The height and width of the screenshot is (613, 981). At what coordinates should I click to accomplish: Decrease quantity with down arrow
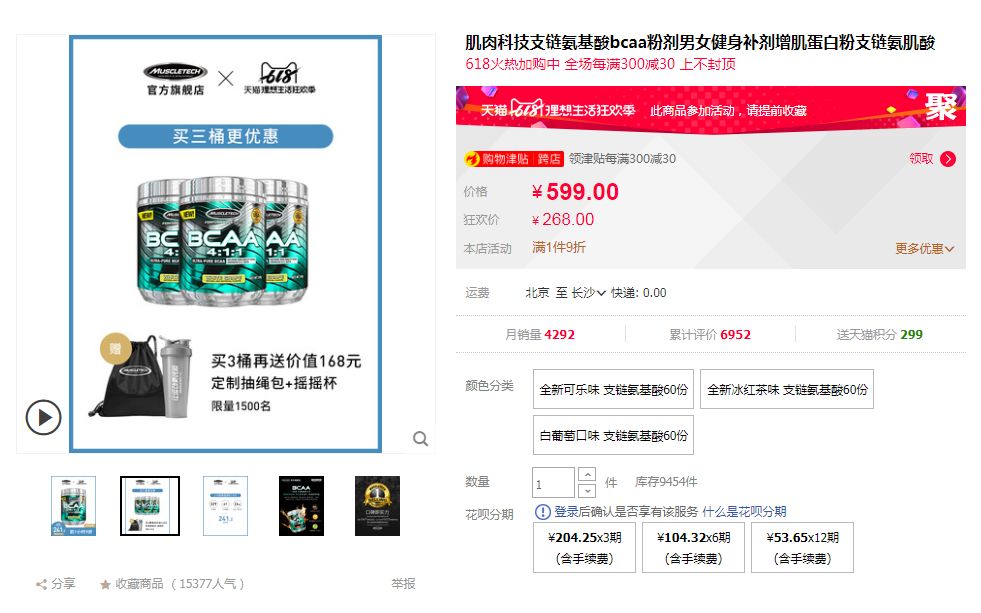coord(587,491)
